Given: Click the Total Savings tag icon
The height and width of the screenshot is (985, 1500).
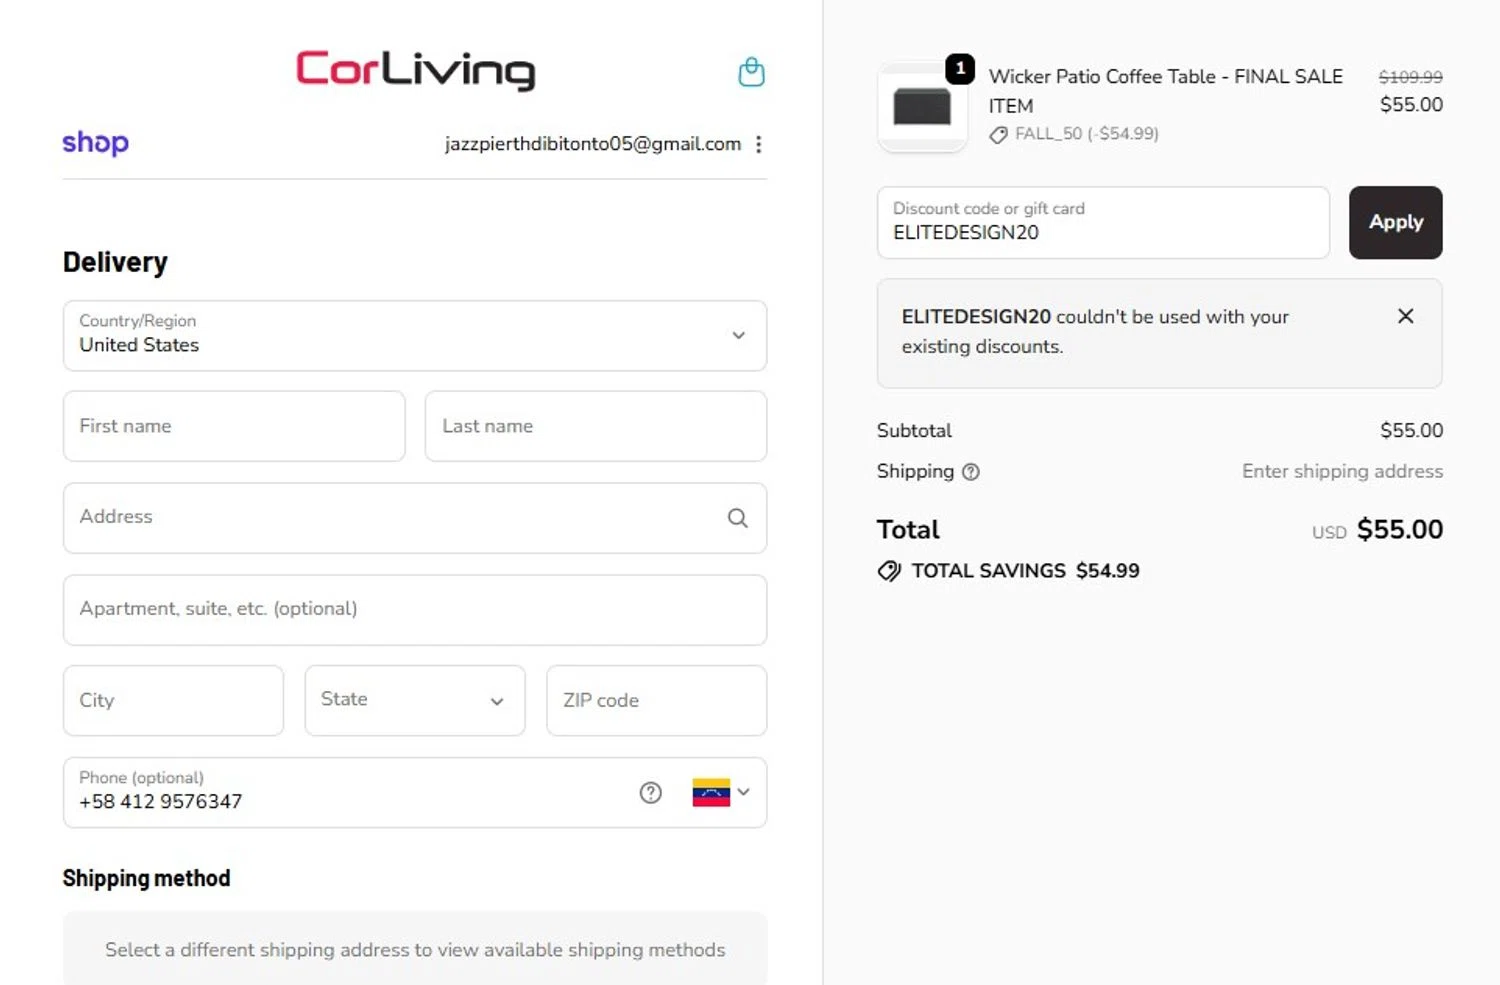Looking at the screenshot, I should [x=889, y=571].
